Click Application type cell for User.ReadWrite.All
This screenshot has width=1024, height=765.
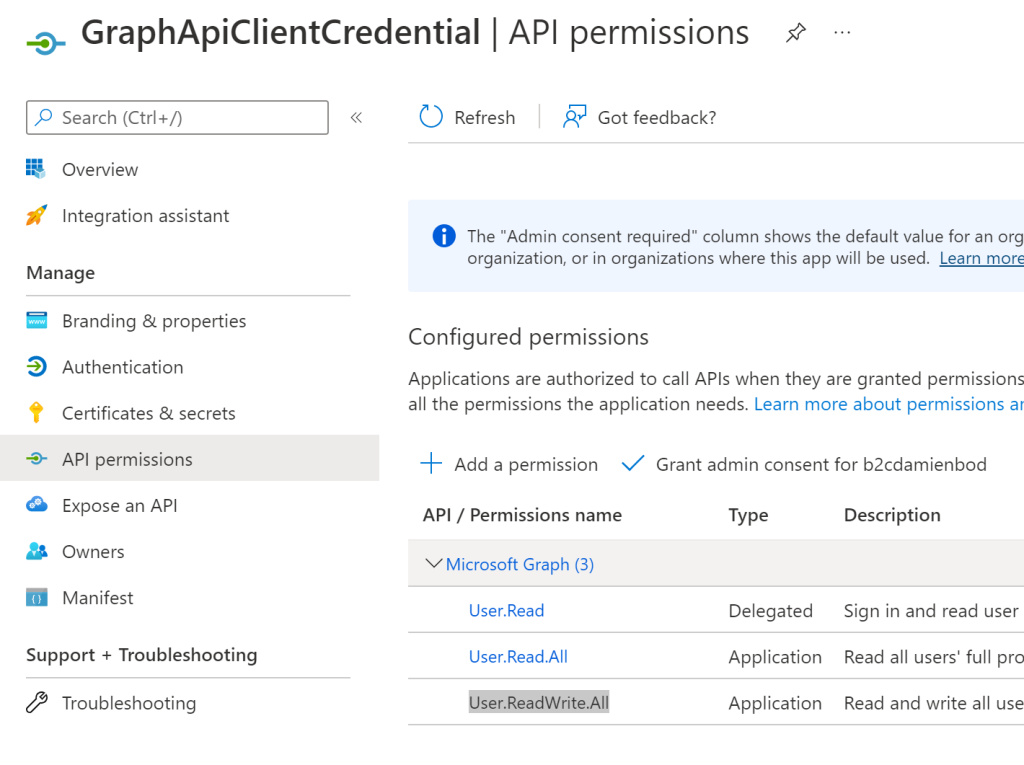point(775,704)
